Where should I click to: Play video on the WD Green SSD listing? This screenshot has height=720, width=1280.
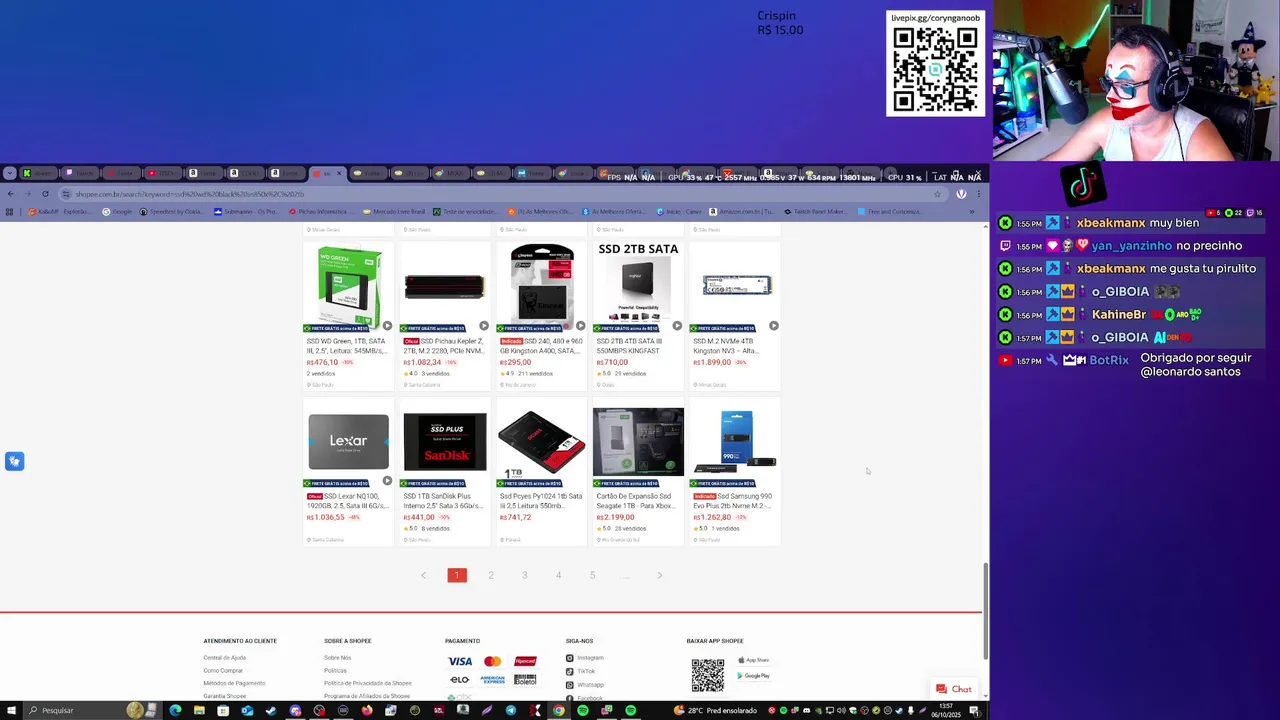click(387, 326)
